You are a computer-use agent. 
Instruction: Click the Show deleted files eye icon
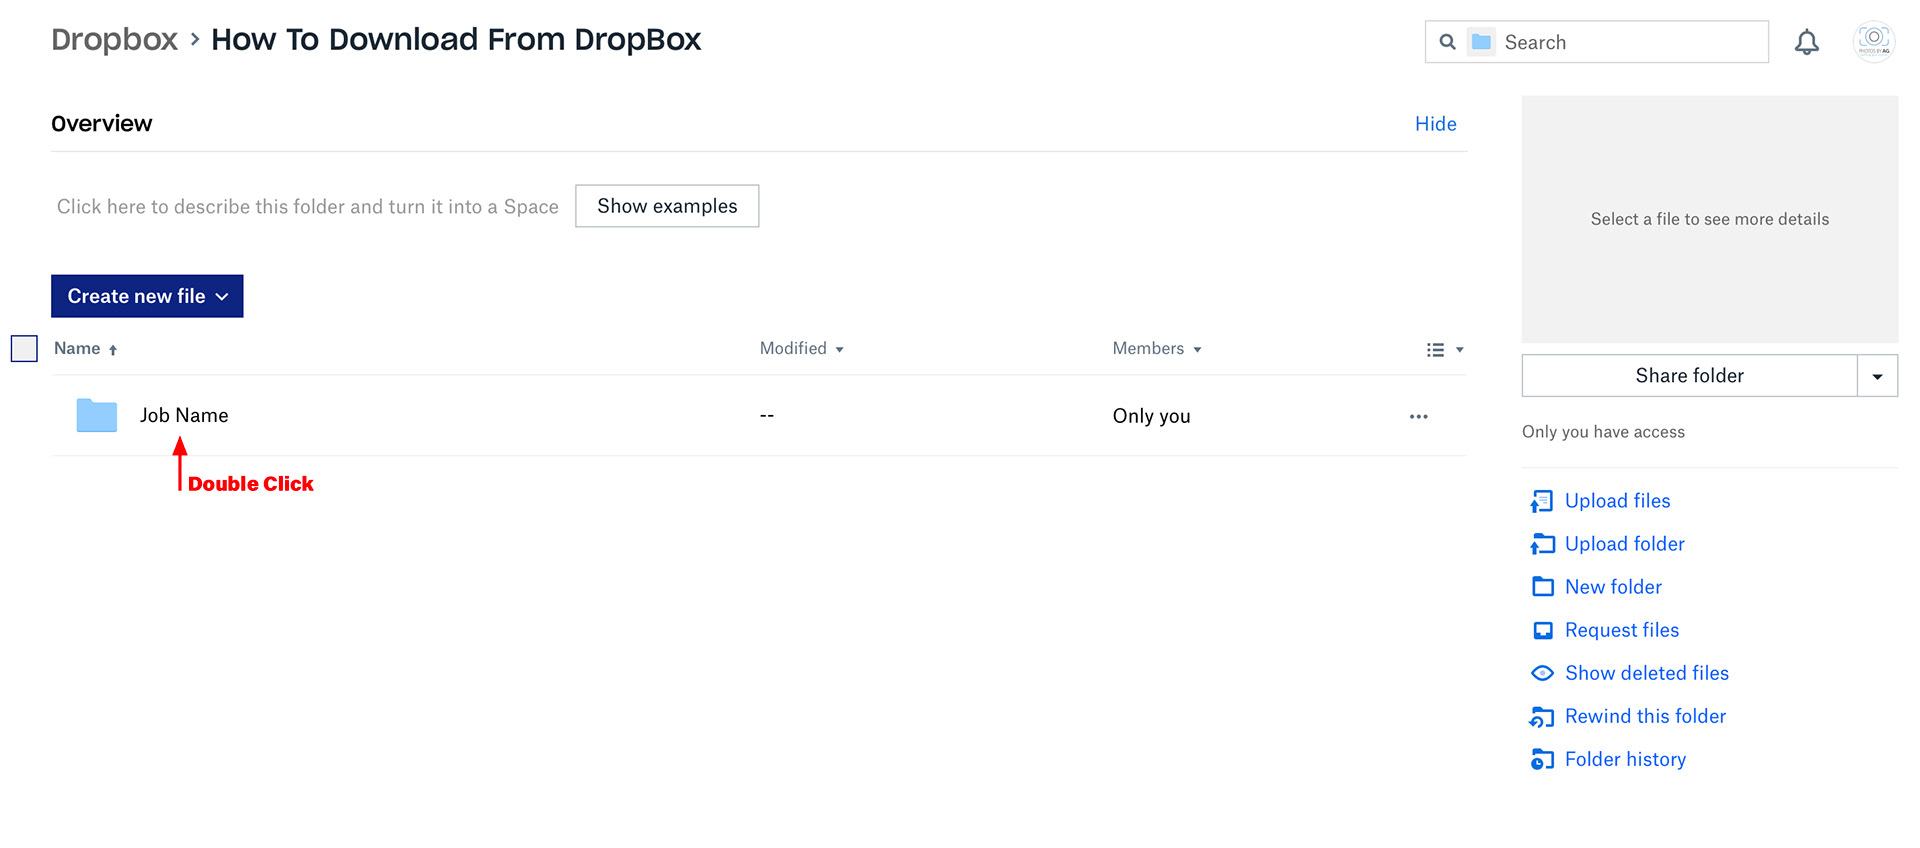click(x=1542, y=673)
